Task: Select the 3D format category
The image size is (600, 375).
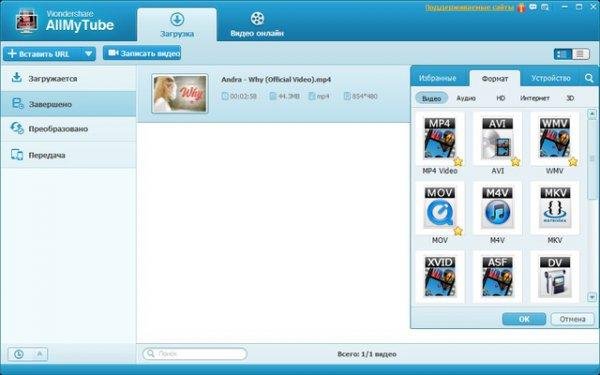Action: click(570, 98)
